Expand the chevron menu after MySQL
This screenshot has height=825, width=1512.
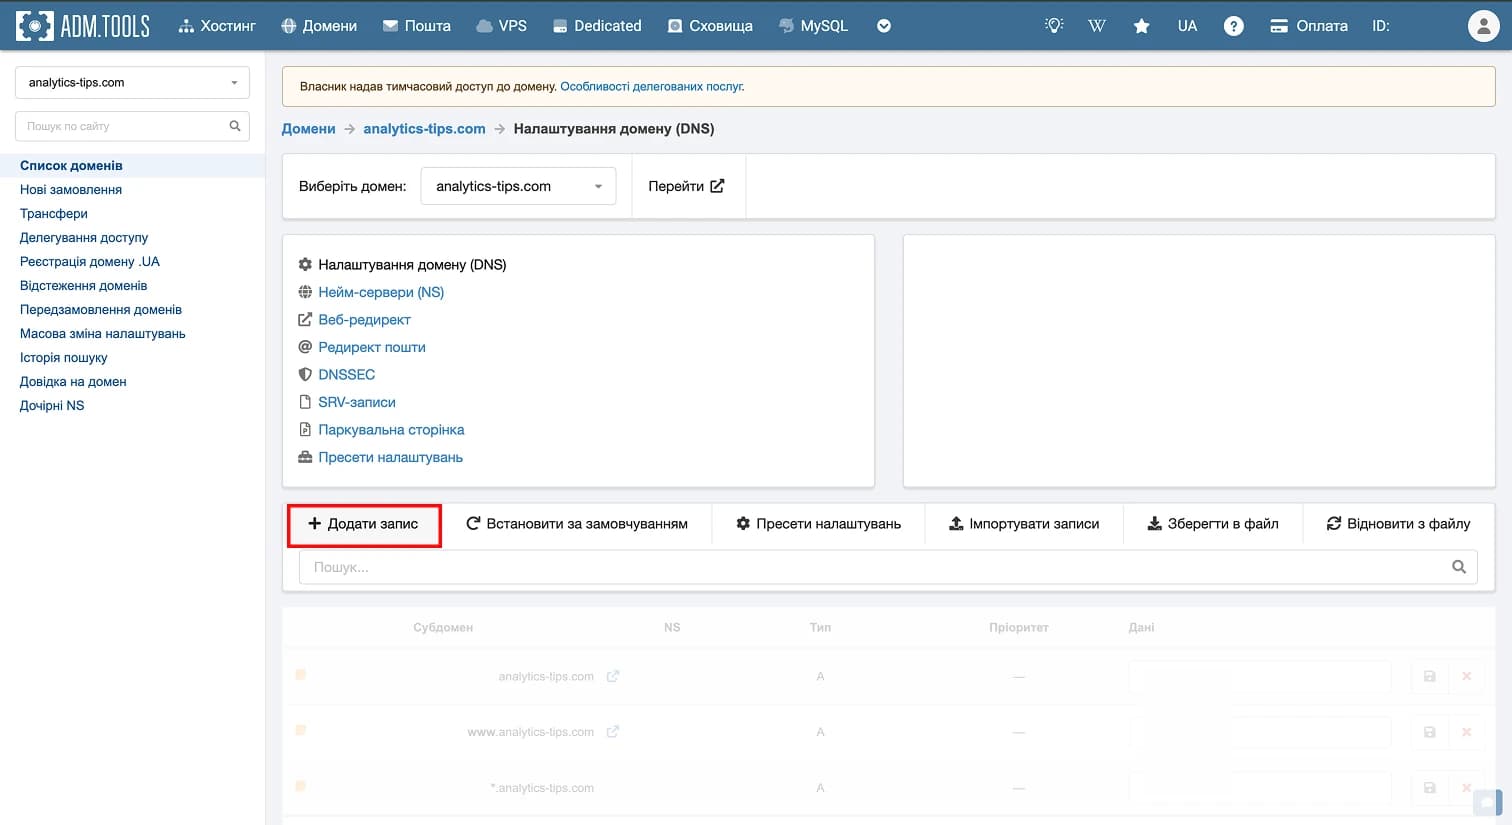coord(884,27)
